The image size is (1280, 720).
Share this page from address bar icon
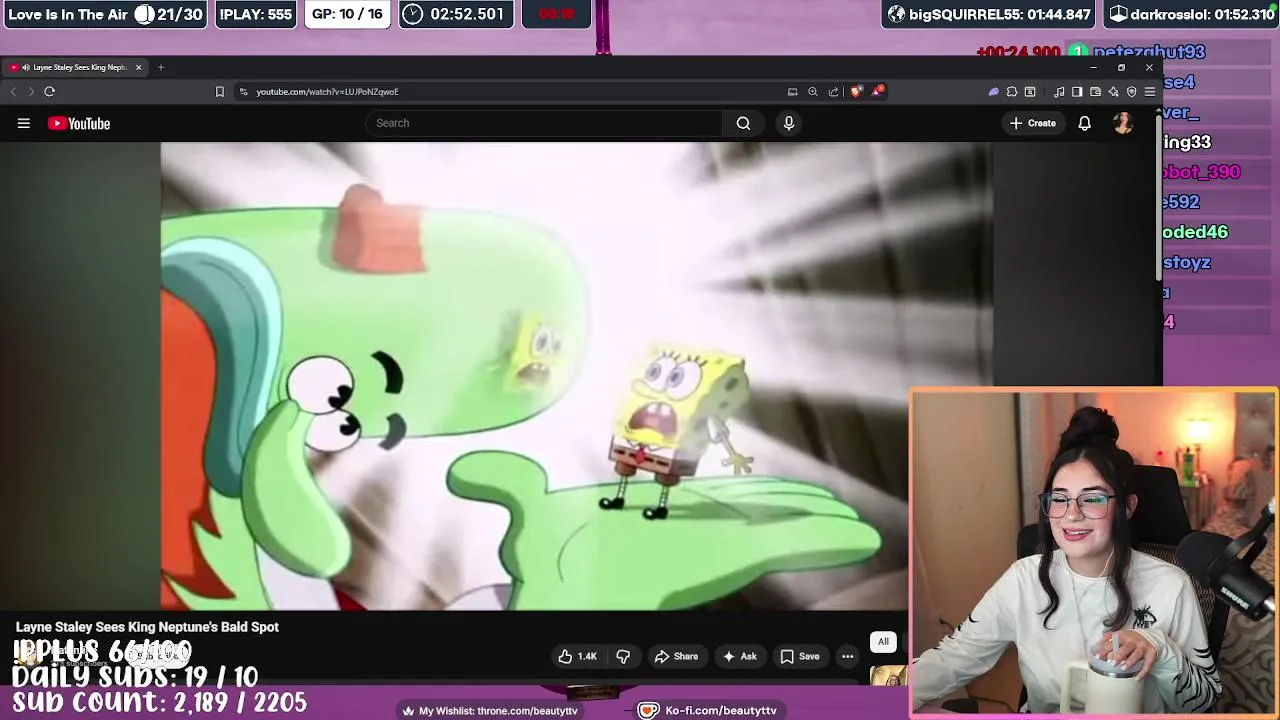click(833, 91)
